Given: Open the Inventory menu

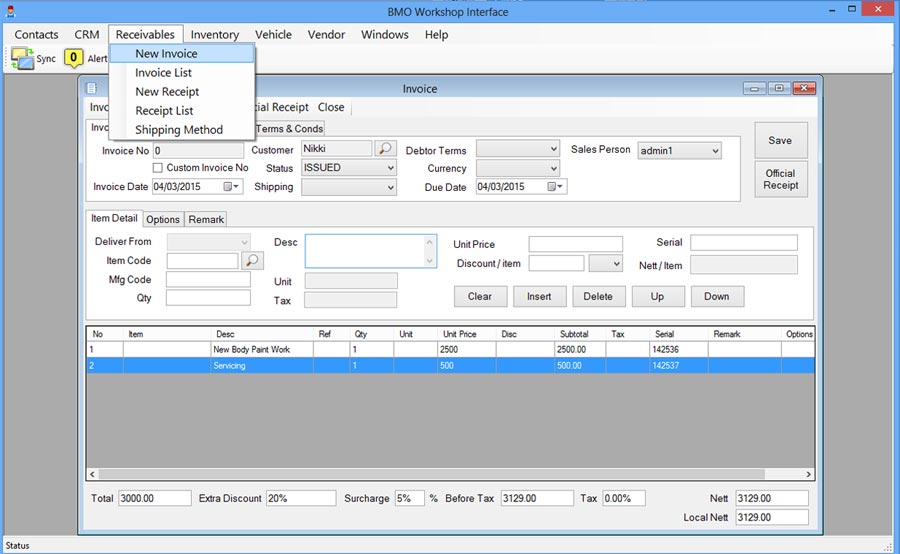Looking at the screenshot, I should pyautogui.click(x=215, y=34).
